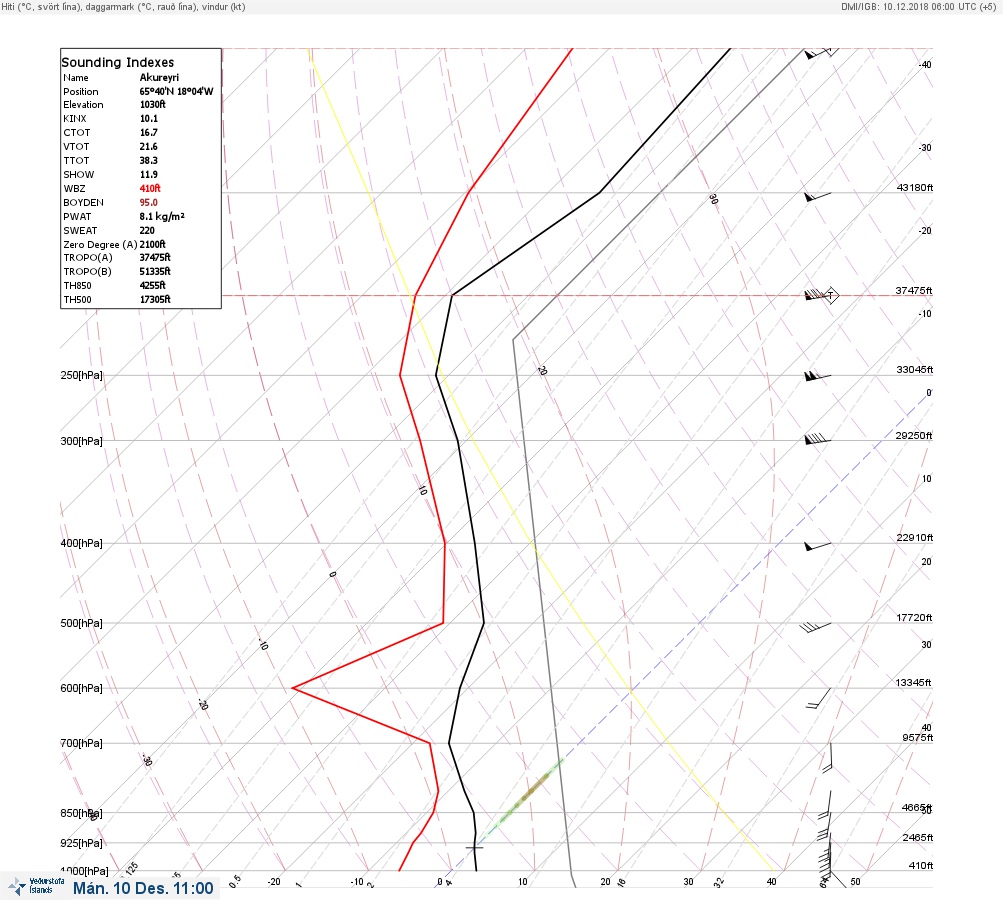Viewport: 1003px width, 900px height.
Task: Click the Zero Degree (A) value 2100ft
Action: pos(152,244)
